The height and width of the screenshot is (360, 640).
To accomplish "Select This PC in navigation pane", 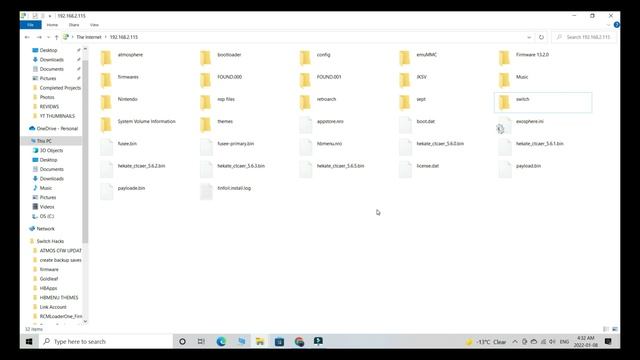I will (x=44, y=141).
